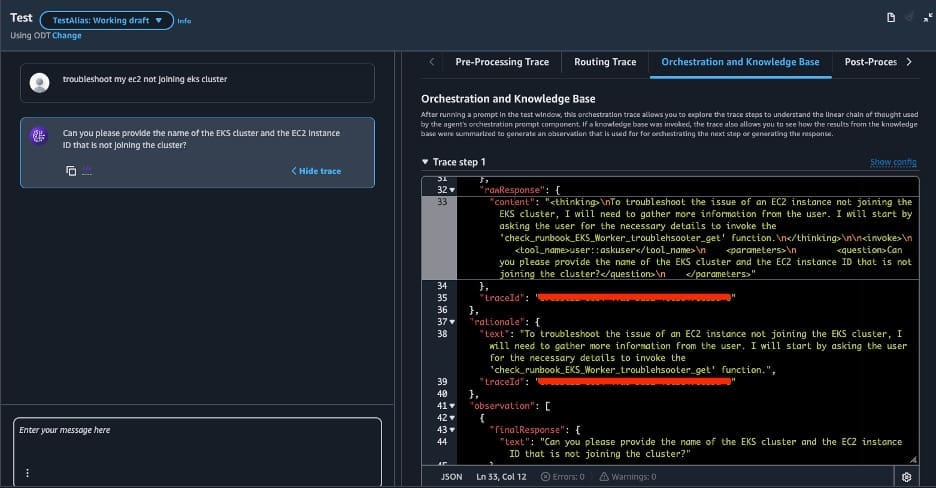Collapse Trace step 1 section
This screenshot has height=488, width=936.
click(426, 162)
